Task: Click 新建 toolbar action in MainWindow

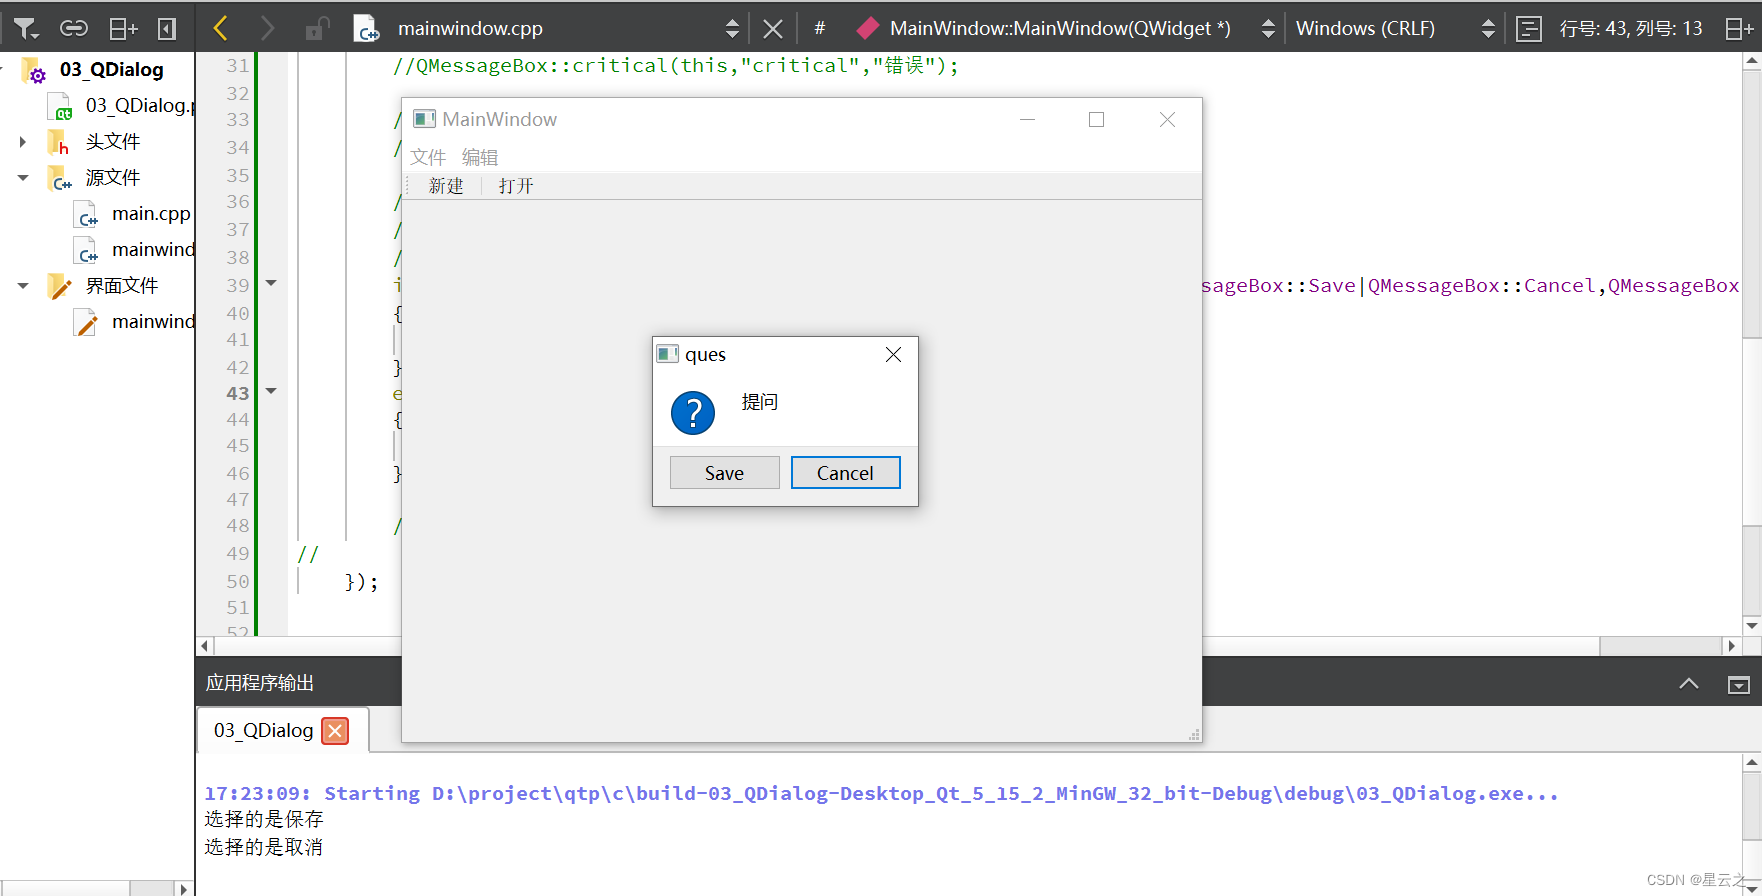Action: click(446, 186)
